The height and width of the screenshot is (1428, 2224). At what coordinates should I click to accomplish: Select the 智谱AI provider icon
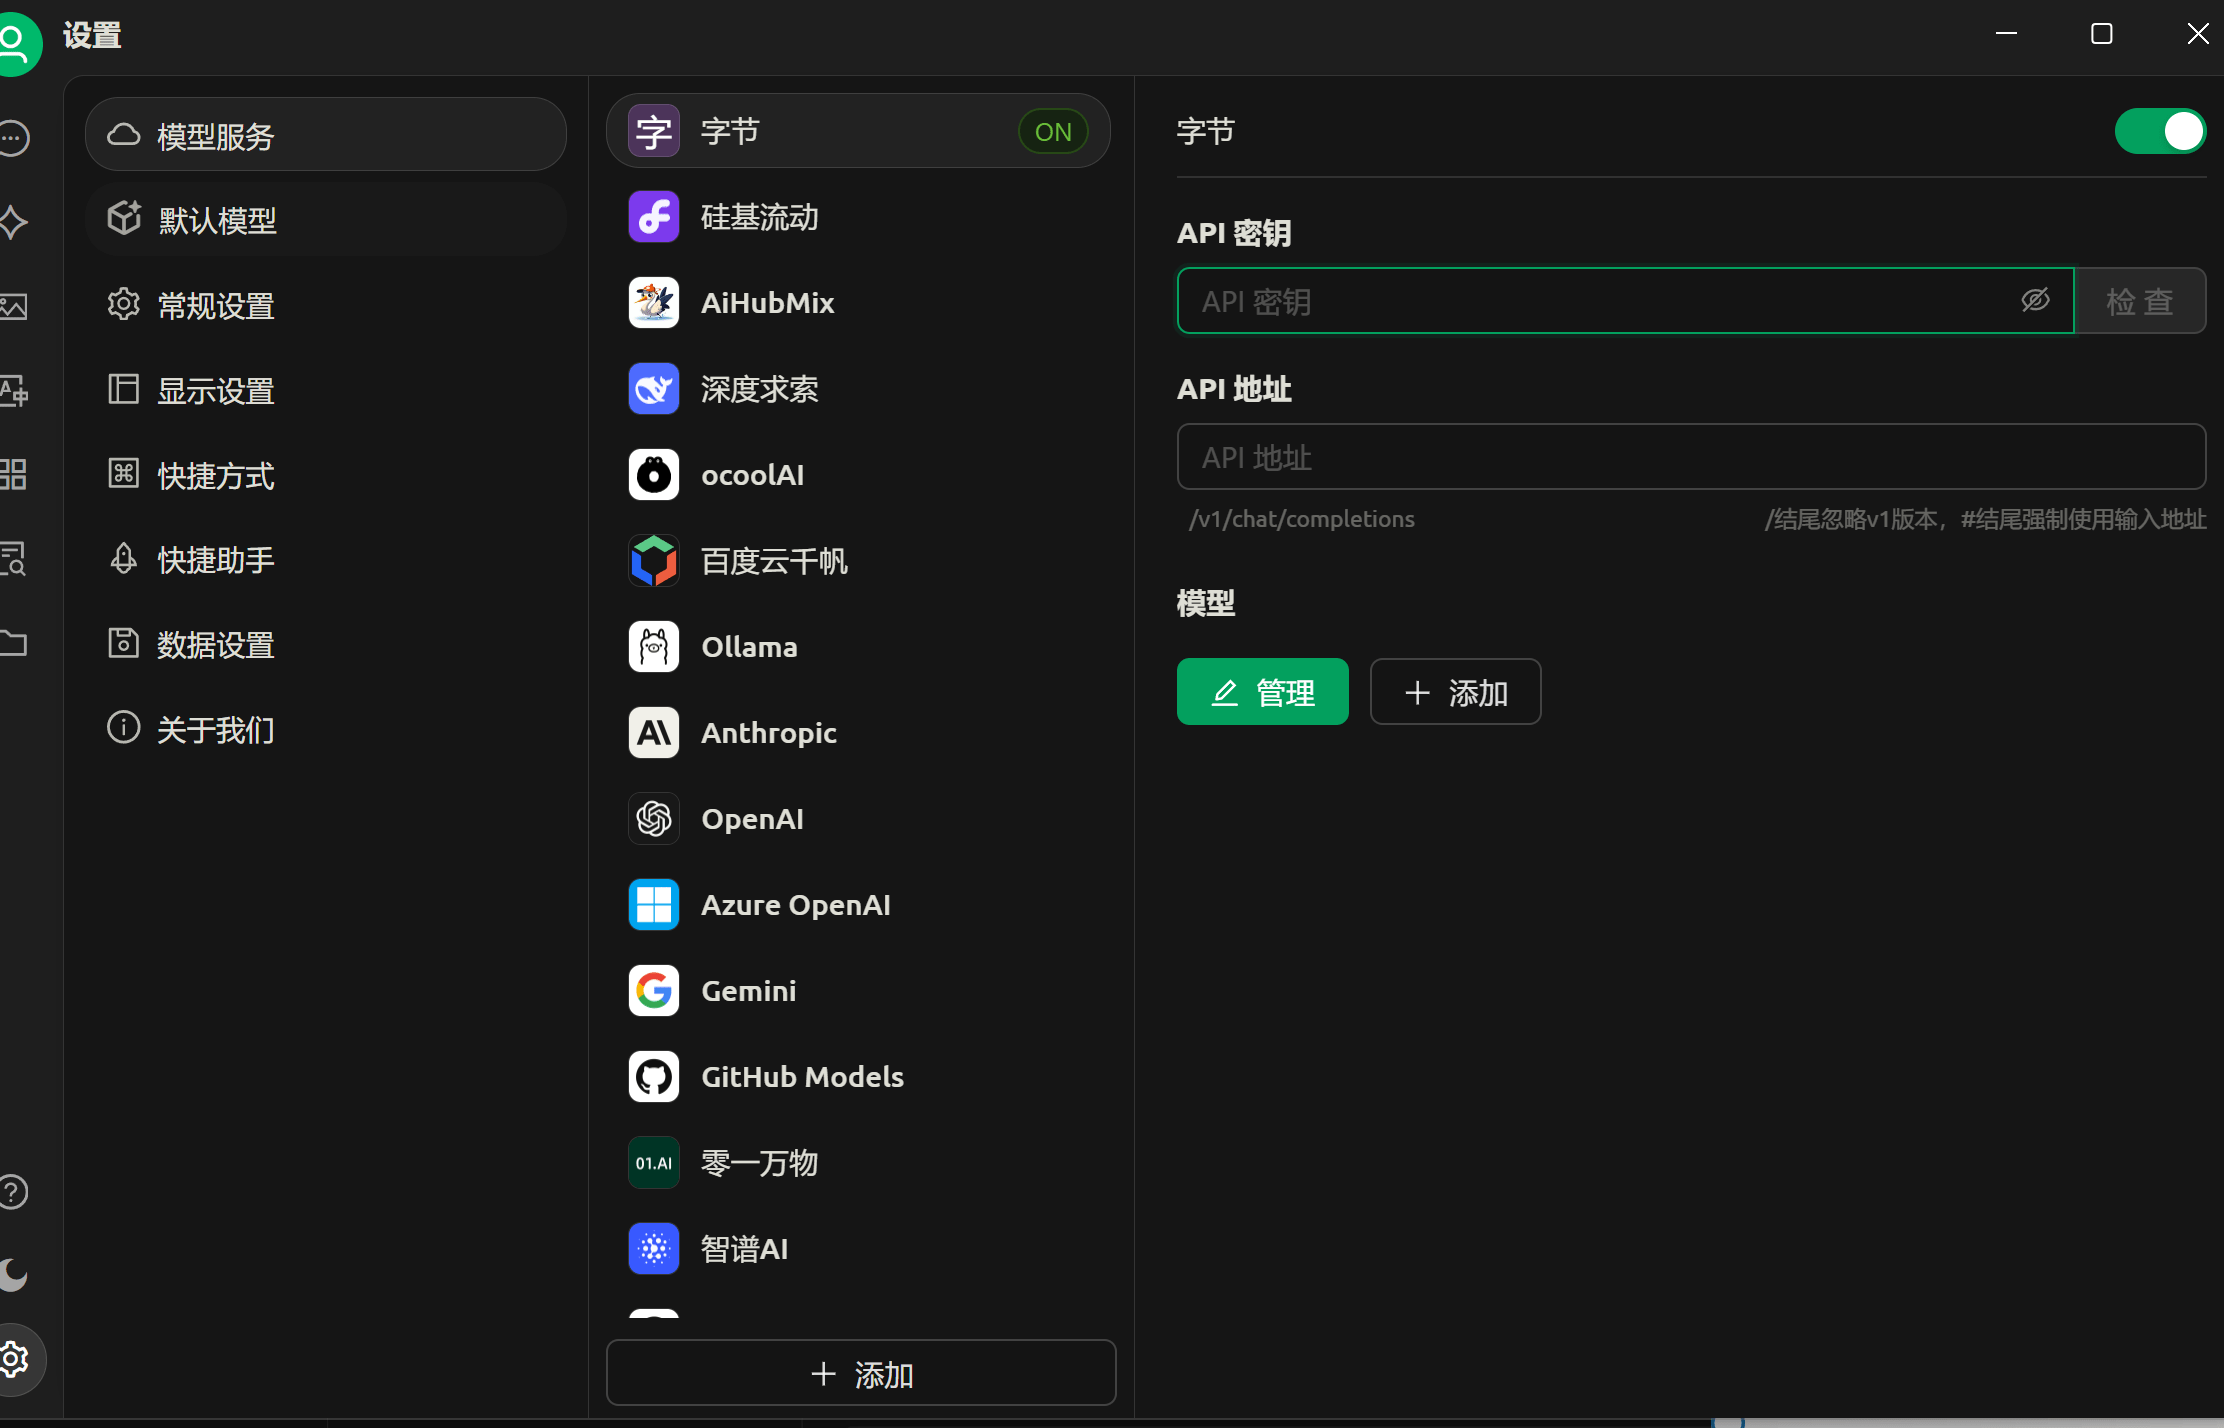654,1249
